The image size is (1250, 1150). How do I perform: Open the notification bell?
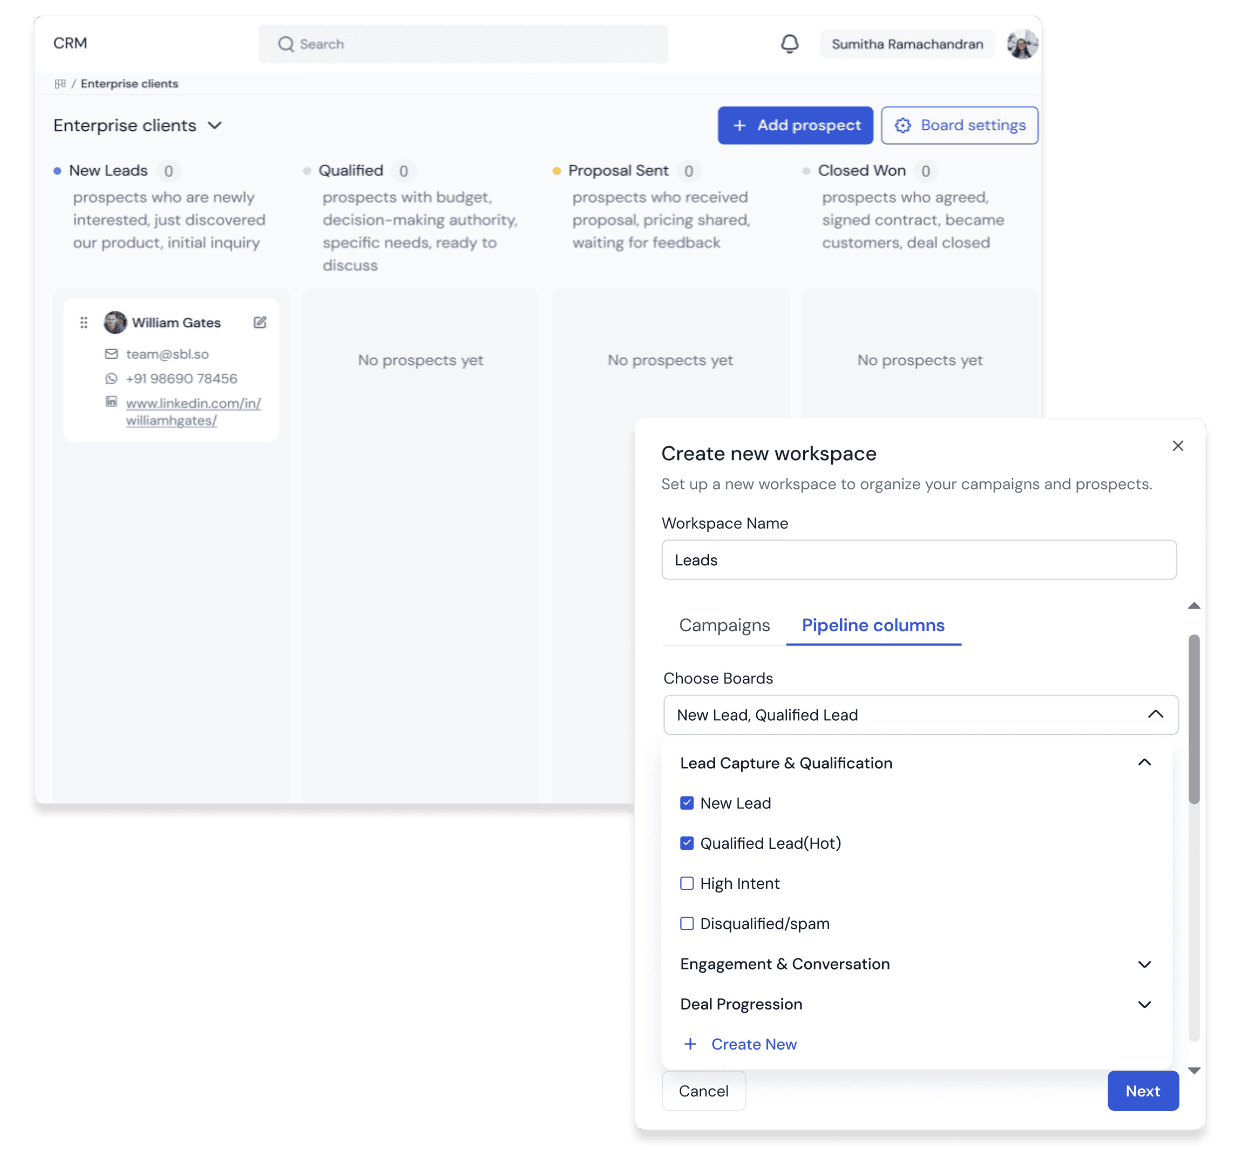tap(789, 44)
